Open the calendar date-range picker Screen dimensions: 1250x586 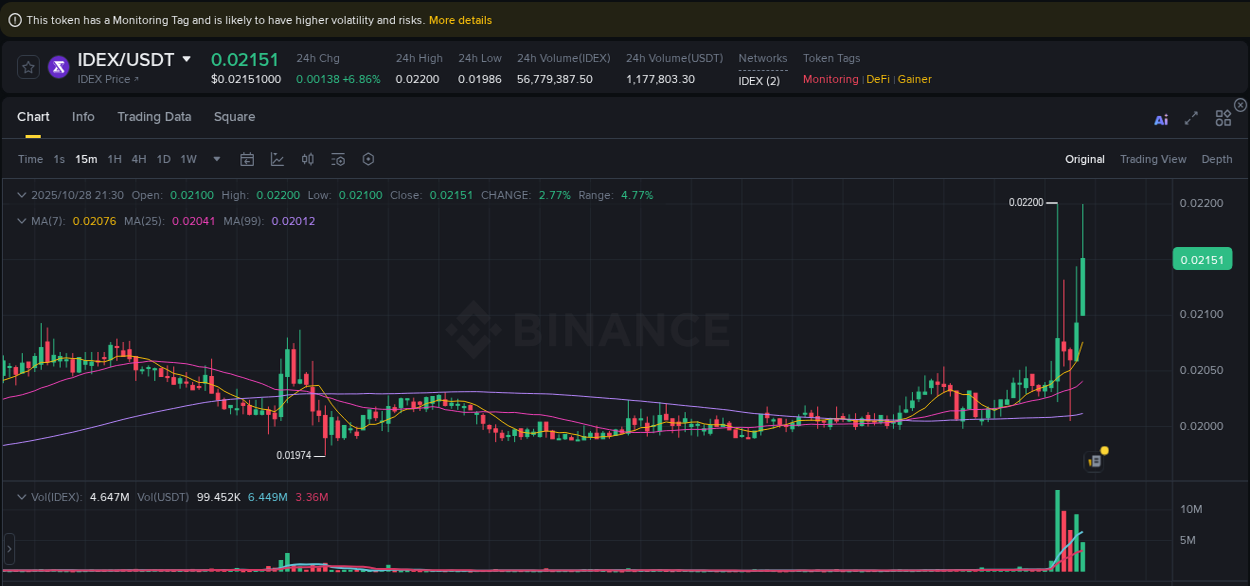click(247, 159)
